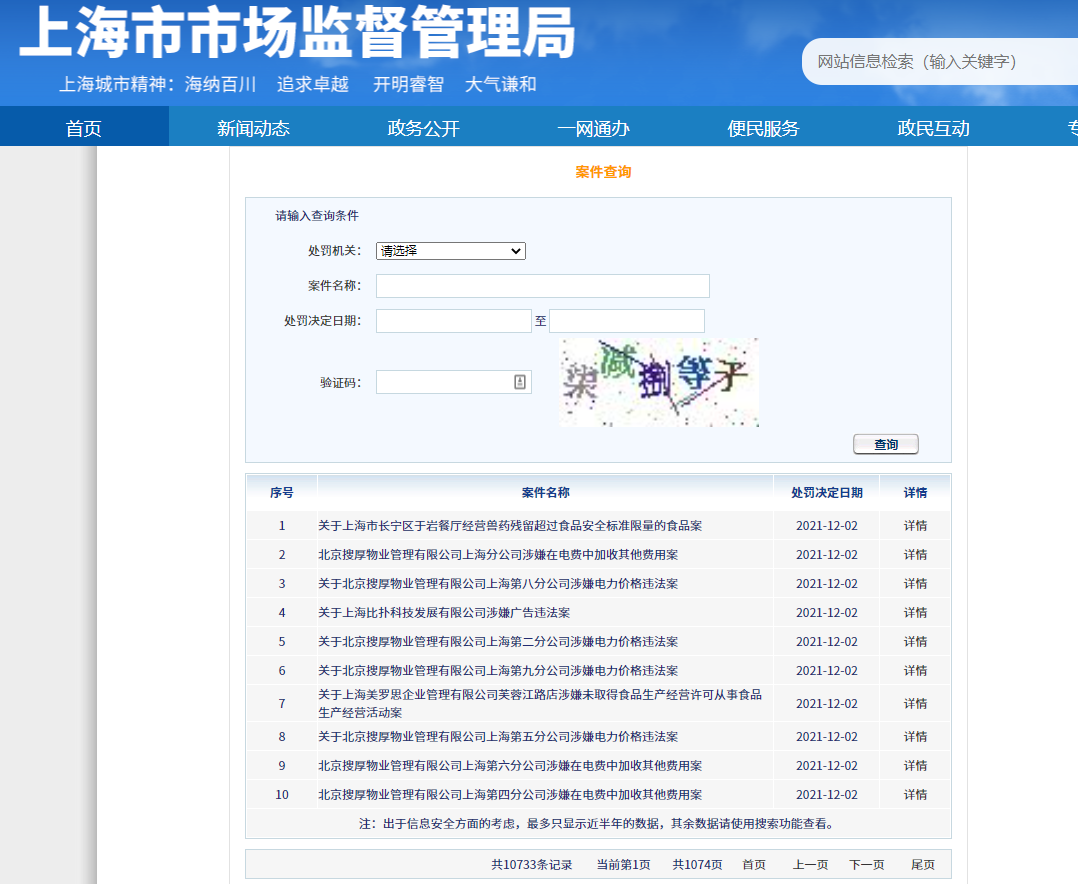Open 详情 for the 第六分公司 case
This screenshot has height=884, width=1078.
tap(915, 765)
